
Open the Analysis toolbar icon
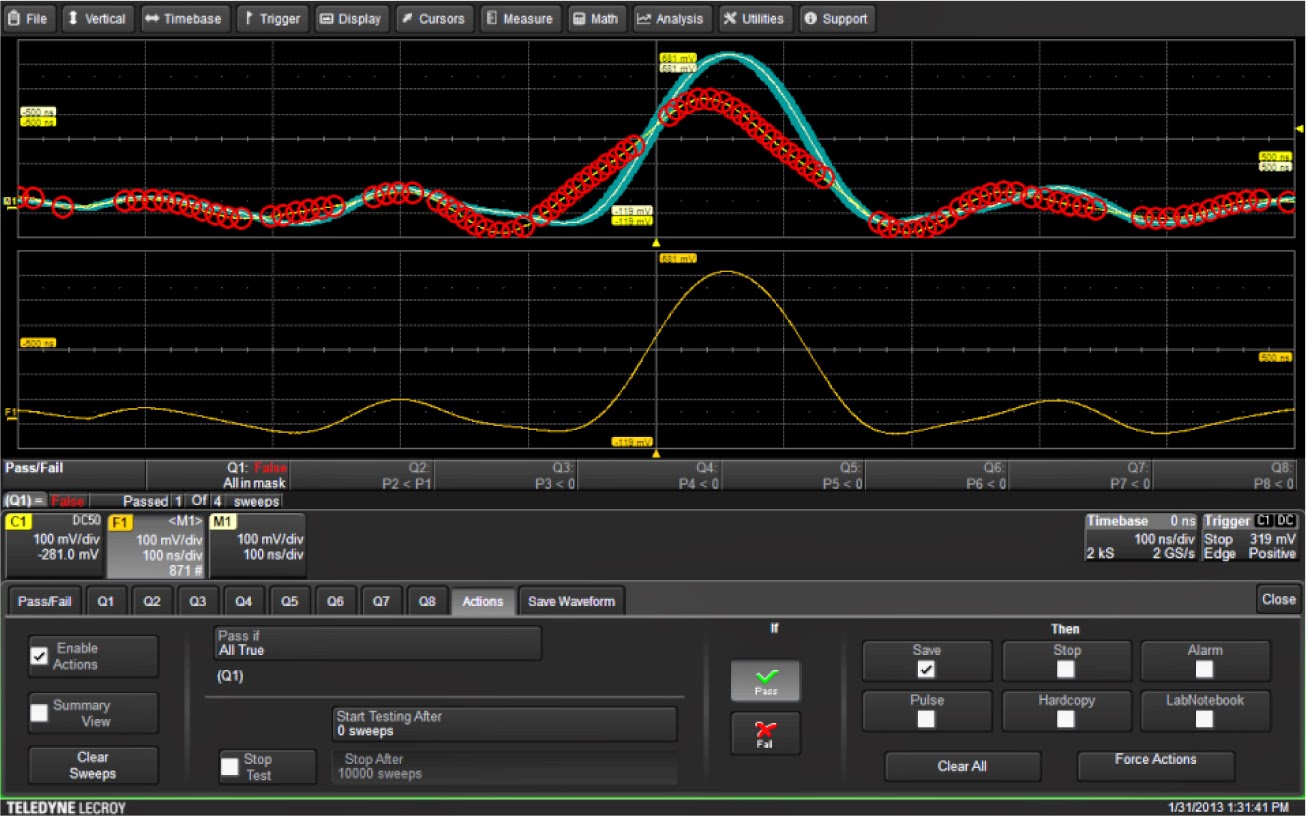[x=672, y=17]
